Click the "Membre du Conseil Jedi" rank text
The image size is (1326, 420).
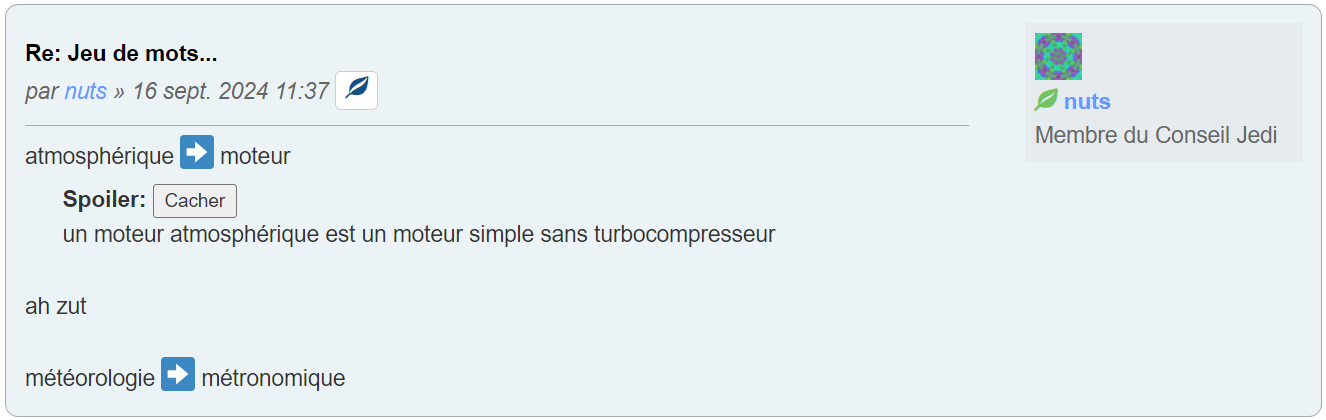coord(1156,135)
